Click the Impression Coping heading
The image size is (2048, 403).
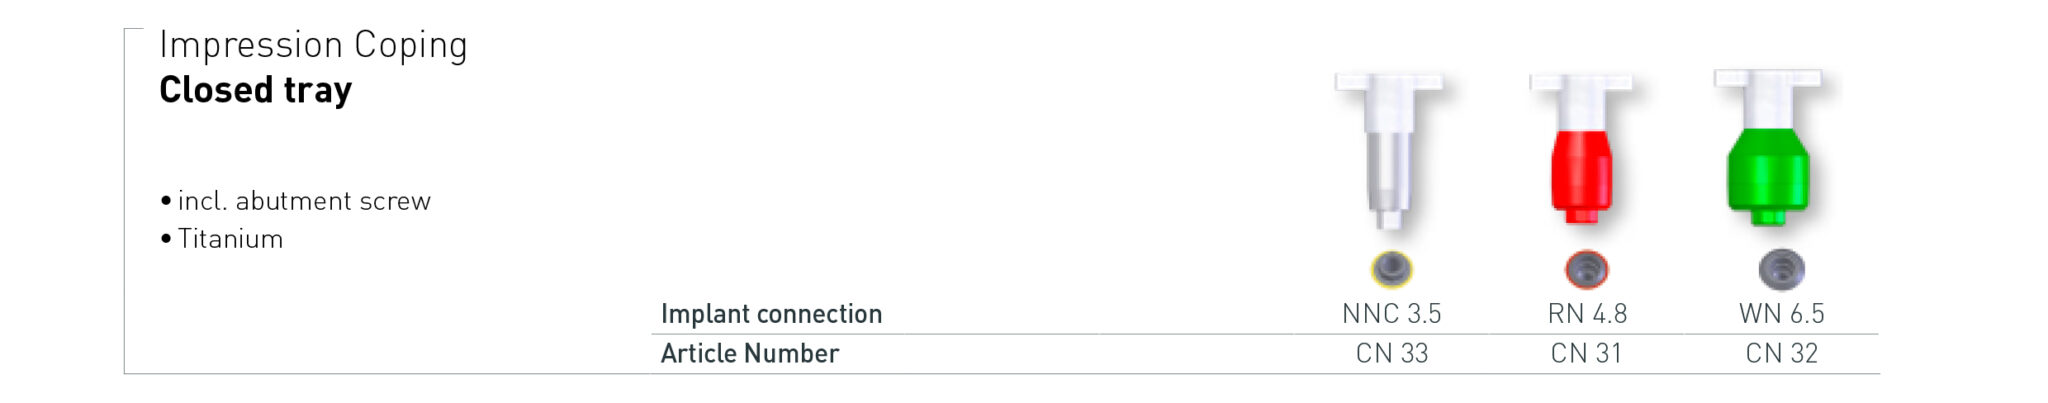[313, 46]
